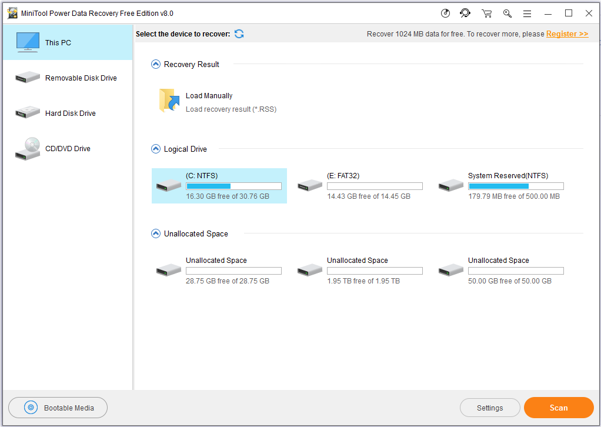
Task: Click the Bootable Media button
Action: (x=58, y=408)
